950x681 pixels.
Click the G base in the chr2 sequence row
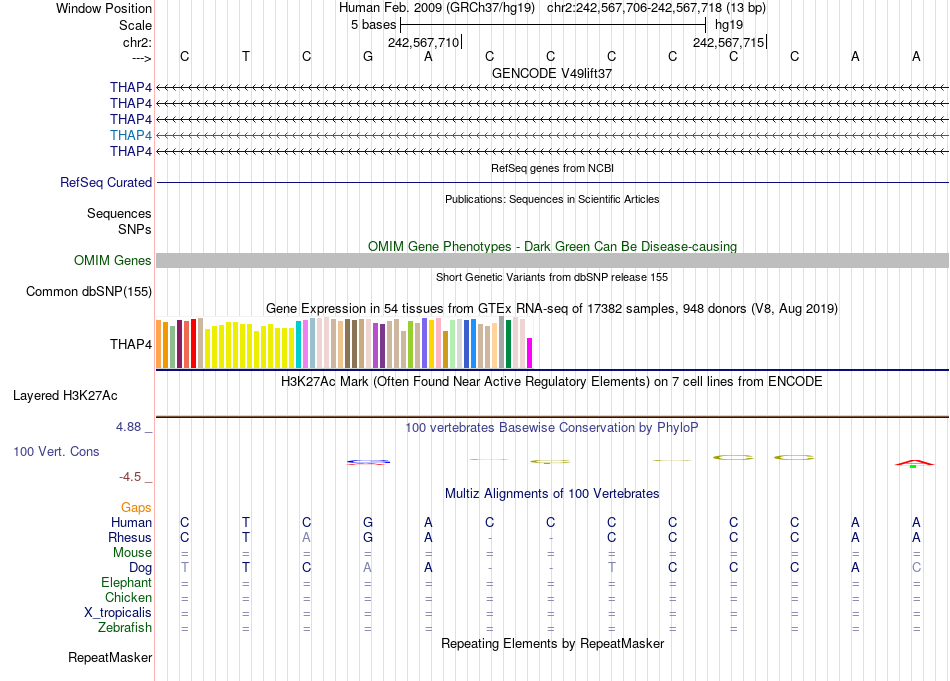pos(368,56)
